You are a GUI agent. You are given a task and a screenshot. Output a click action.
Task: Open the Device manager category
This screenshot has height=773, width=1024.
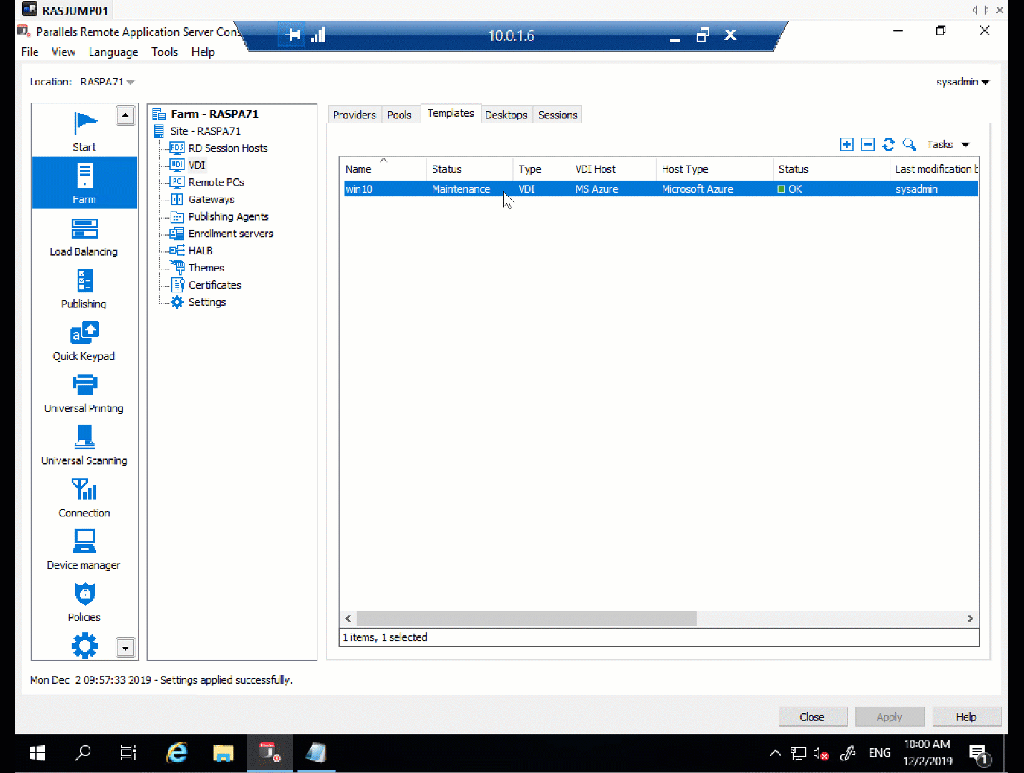click(84, 550)
